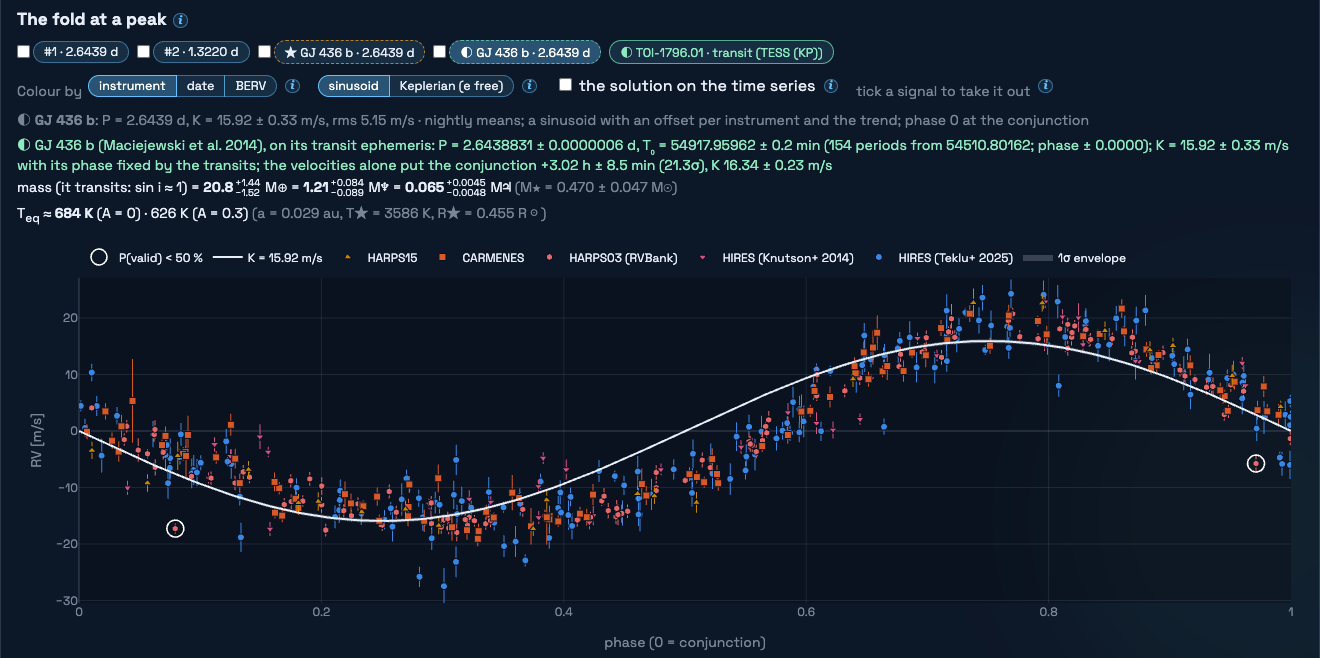
Task: Click the #1 · 2.6439 d chip
Action: tap(82, 52)
